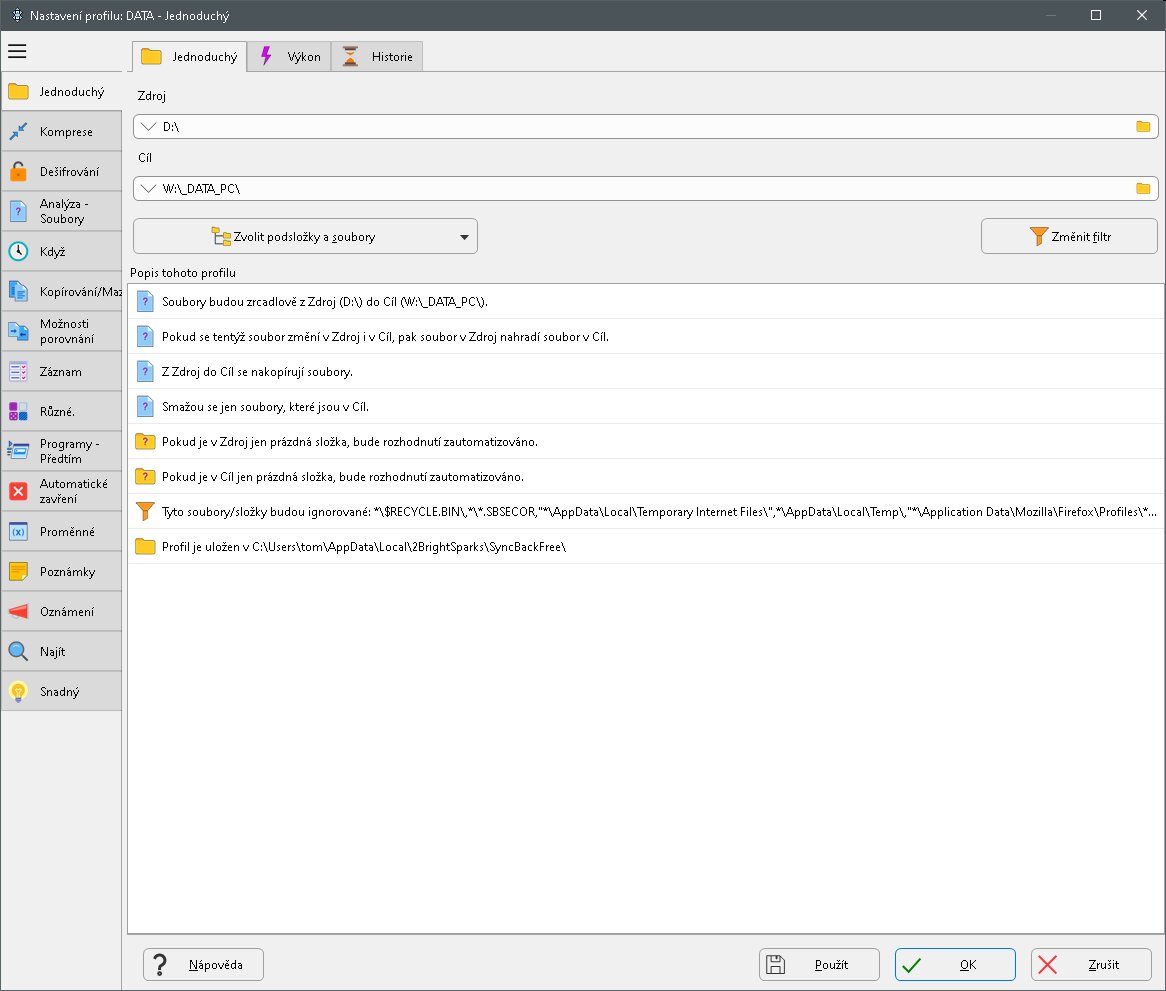This screenshot has width=1166, height=991.
Task: Click the Snadný lightbulb icon
Action: [x=19, y=691]
